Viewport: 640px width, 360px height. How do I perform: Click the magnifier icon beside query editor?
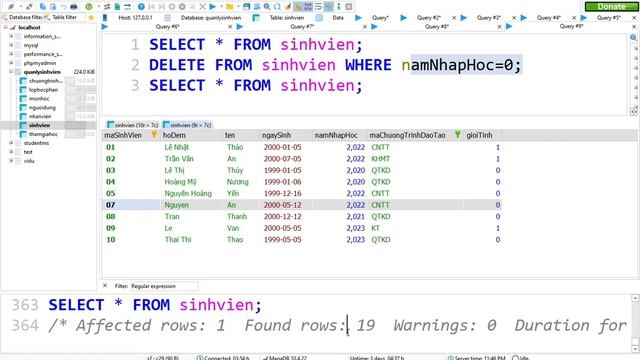point(633,38)
